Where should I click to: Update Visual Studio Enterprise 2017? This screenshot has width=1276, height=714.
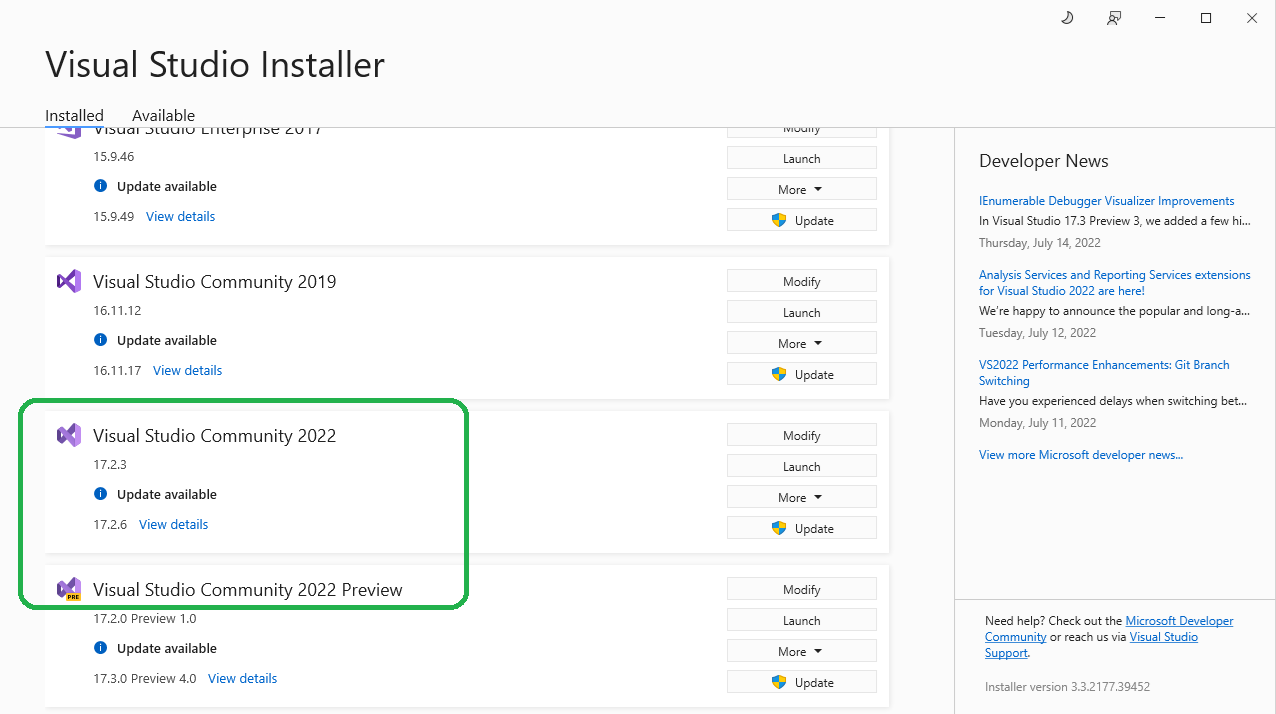coord(802,220)
